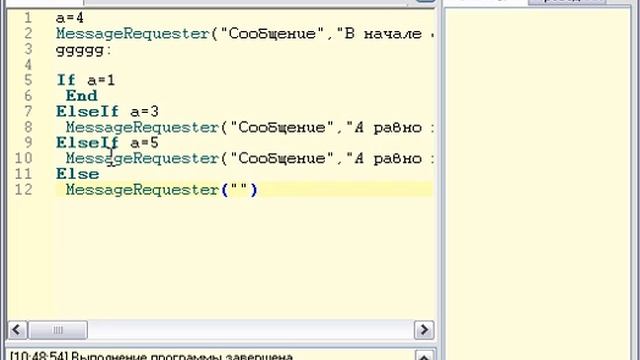The height and width of the screenshot is (360, 640).
Task: Click MessageRequester call with "В начале" text
Action: pos(244,33)
